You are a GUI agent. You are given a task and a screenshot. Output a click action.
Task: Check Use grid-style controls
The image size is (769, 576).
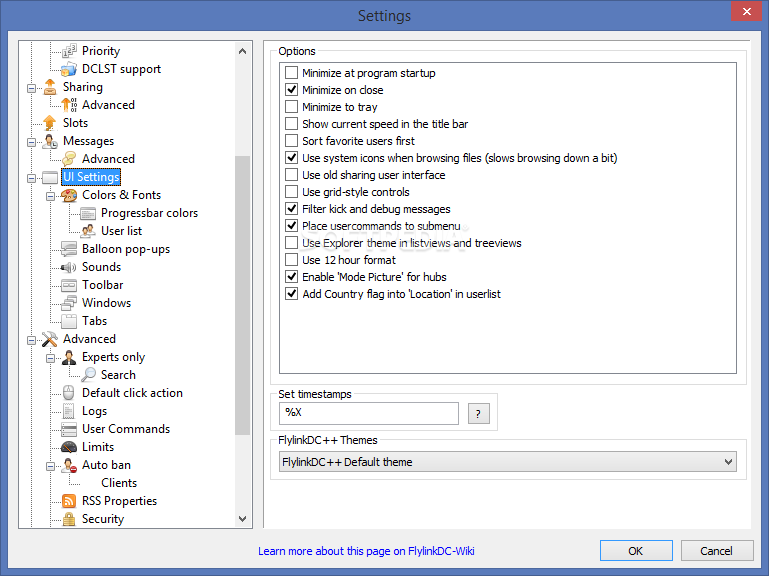coord(291,192)
